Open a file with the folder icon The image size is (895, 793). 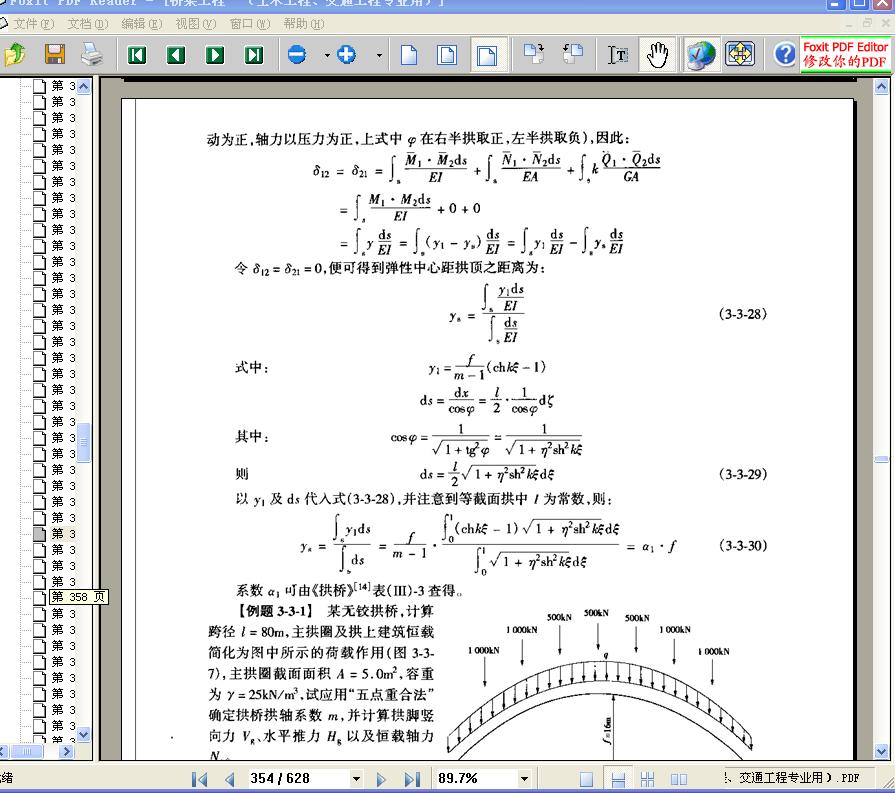[x=15, y=55]
